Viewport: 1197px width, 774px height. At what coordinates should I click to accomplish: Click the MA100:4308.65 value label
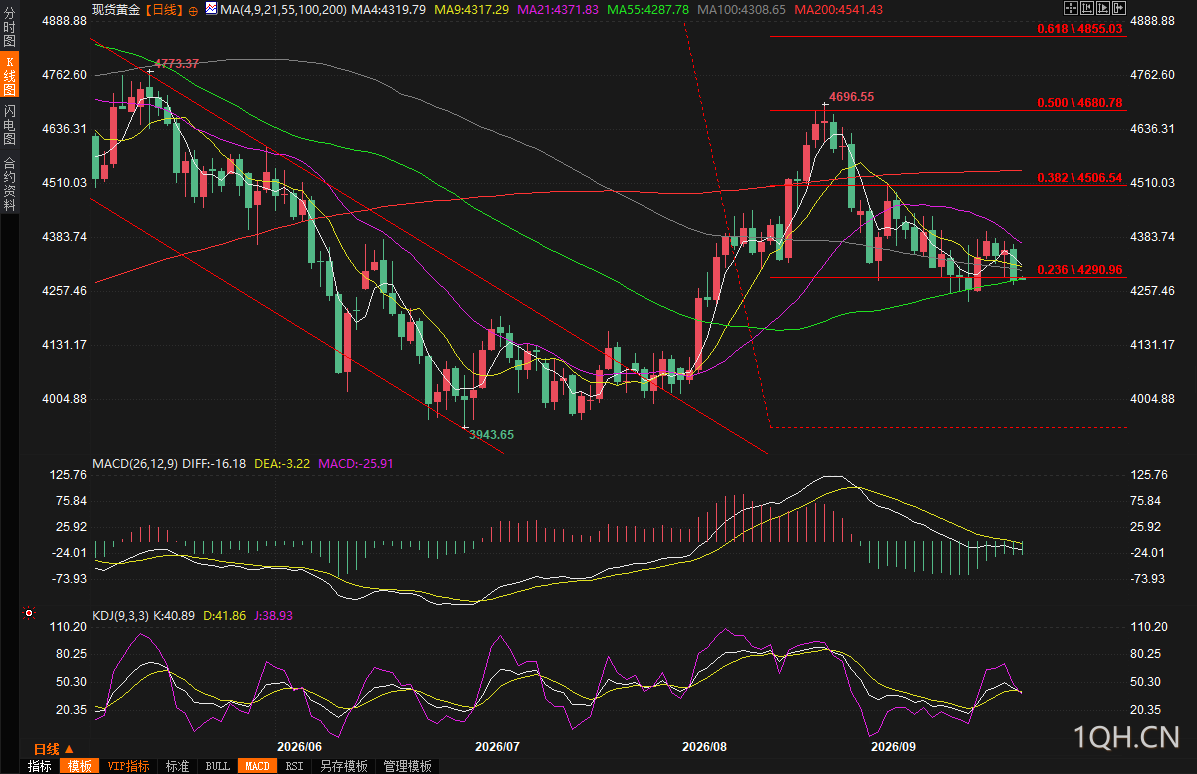tap(741, 9)
